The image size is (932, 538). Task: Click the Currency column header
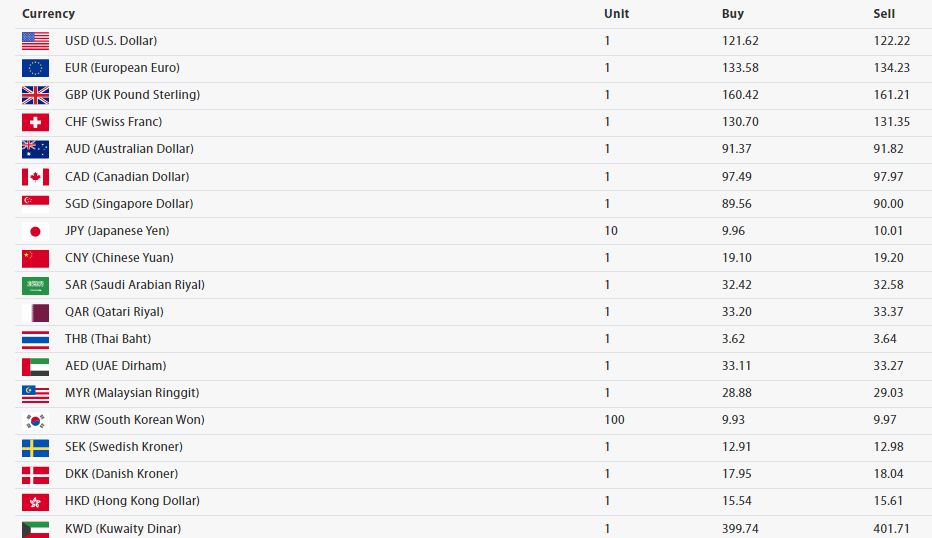coord(48,14)
